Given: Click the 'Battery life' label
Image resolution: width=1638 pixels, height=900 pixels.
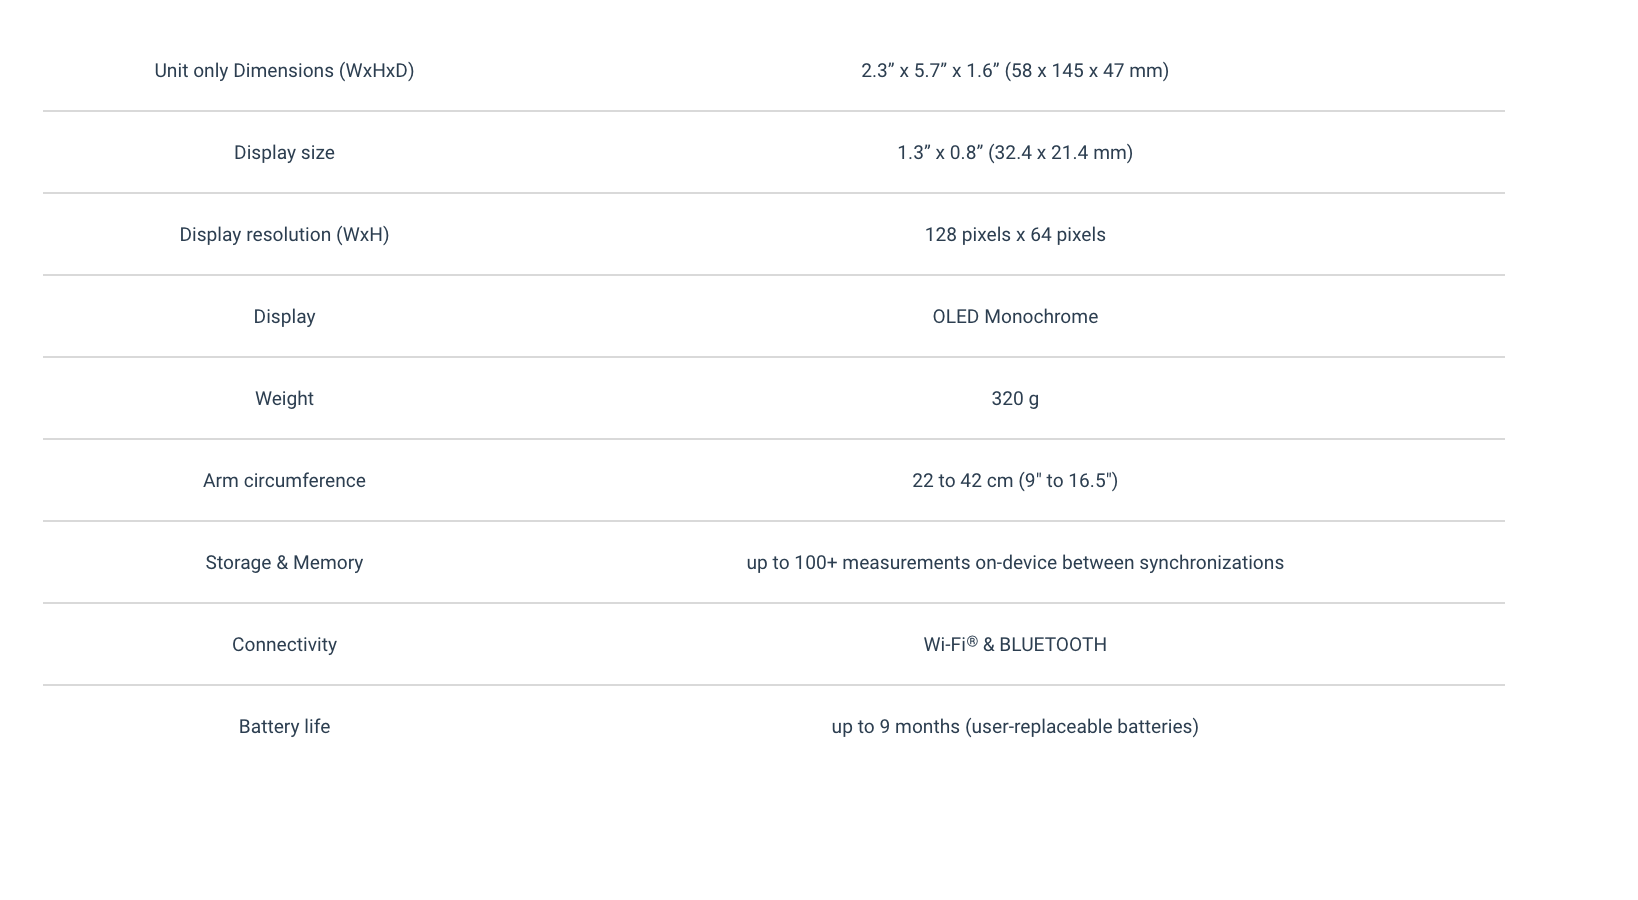Looking at the screenshot, I should [x=284, y=727].
